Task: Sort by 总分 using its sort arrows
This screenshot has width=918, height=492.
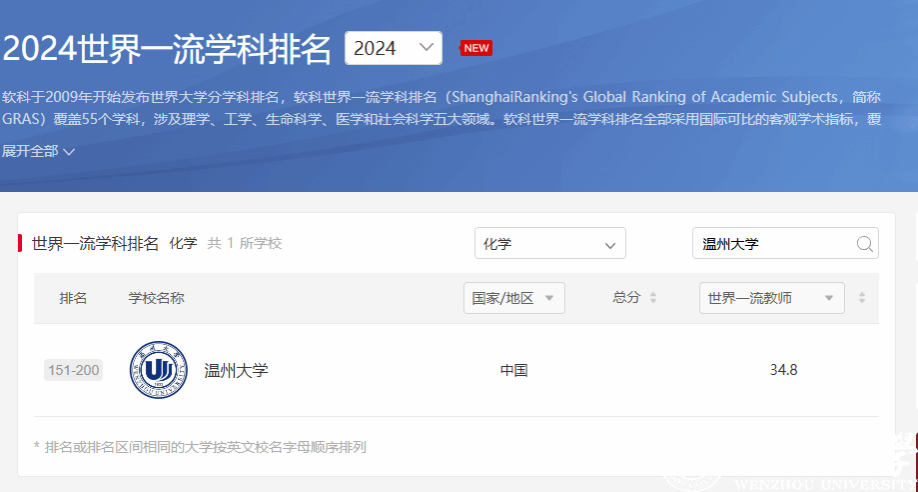Action: point(653,298)
